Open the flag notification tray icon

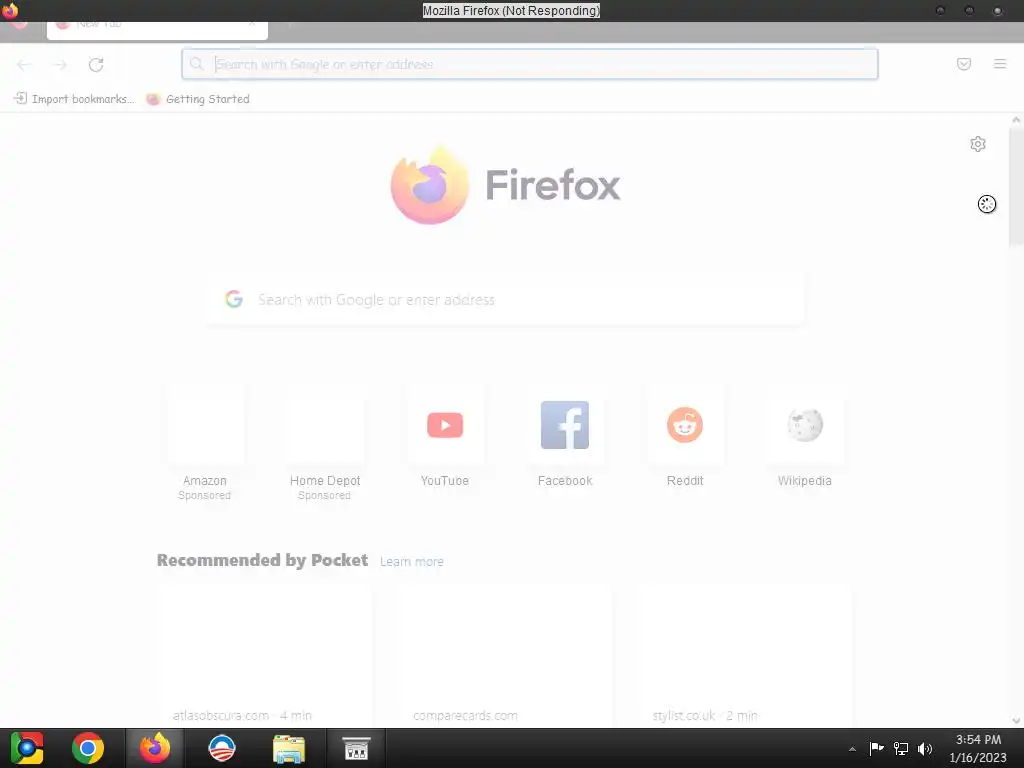(x=876, y=748)
